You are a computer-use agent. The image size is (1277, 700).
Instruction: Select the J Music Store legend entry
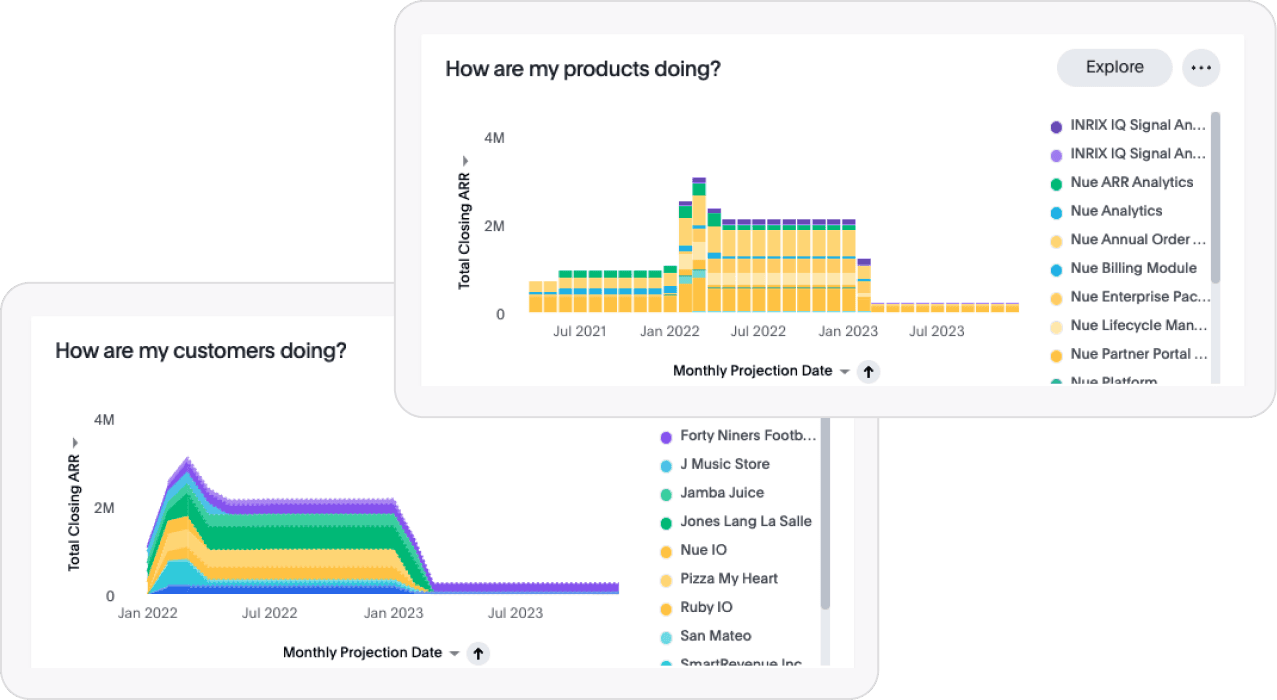(x=724, y=464)
